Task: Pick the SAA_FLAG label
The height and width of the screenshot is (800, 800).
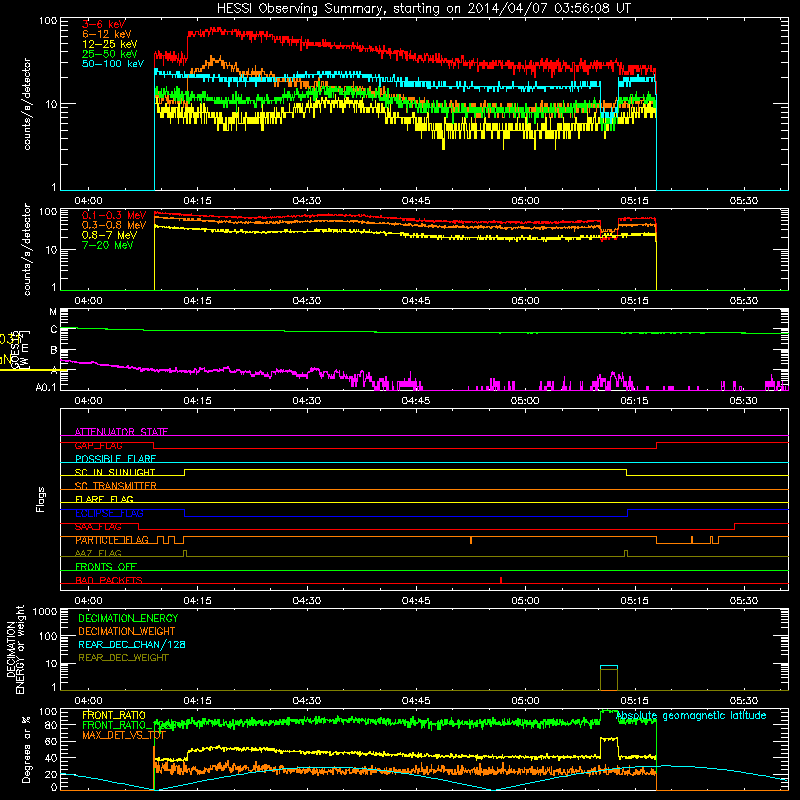Action: pyautogui.click(x=98, y=526)
